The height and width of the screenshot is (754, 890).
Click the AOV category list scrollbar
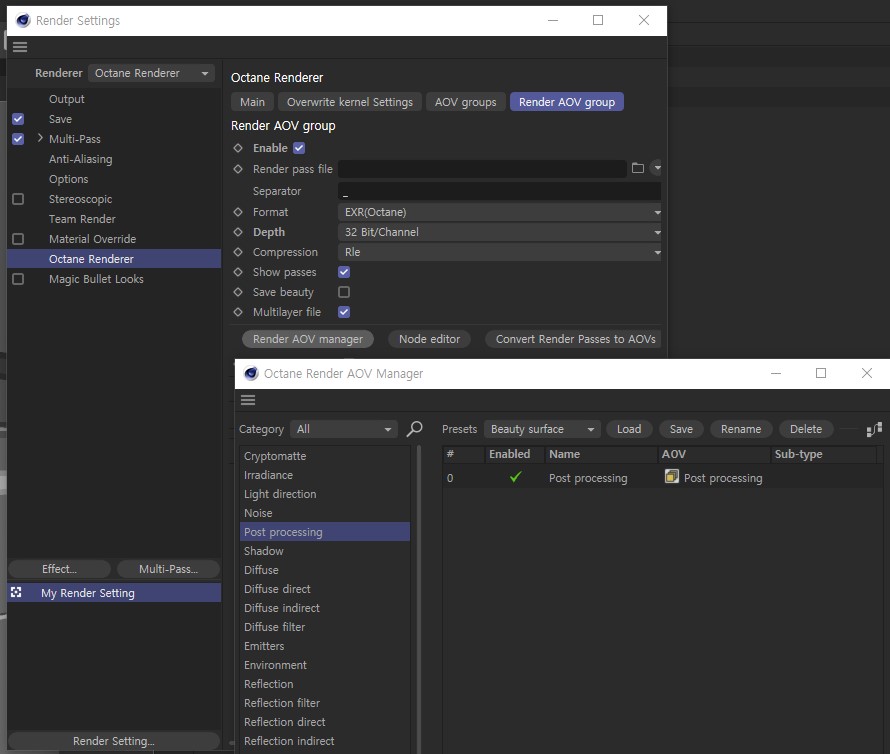coord(419,600)
